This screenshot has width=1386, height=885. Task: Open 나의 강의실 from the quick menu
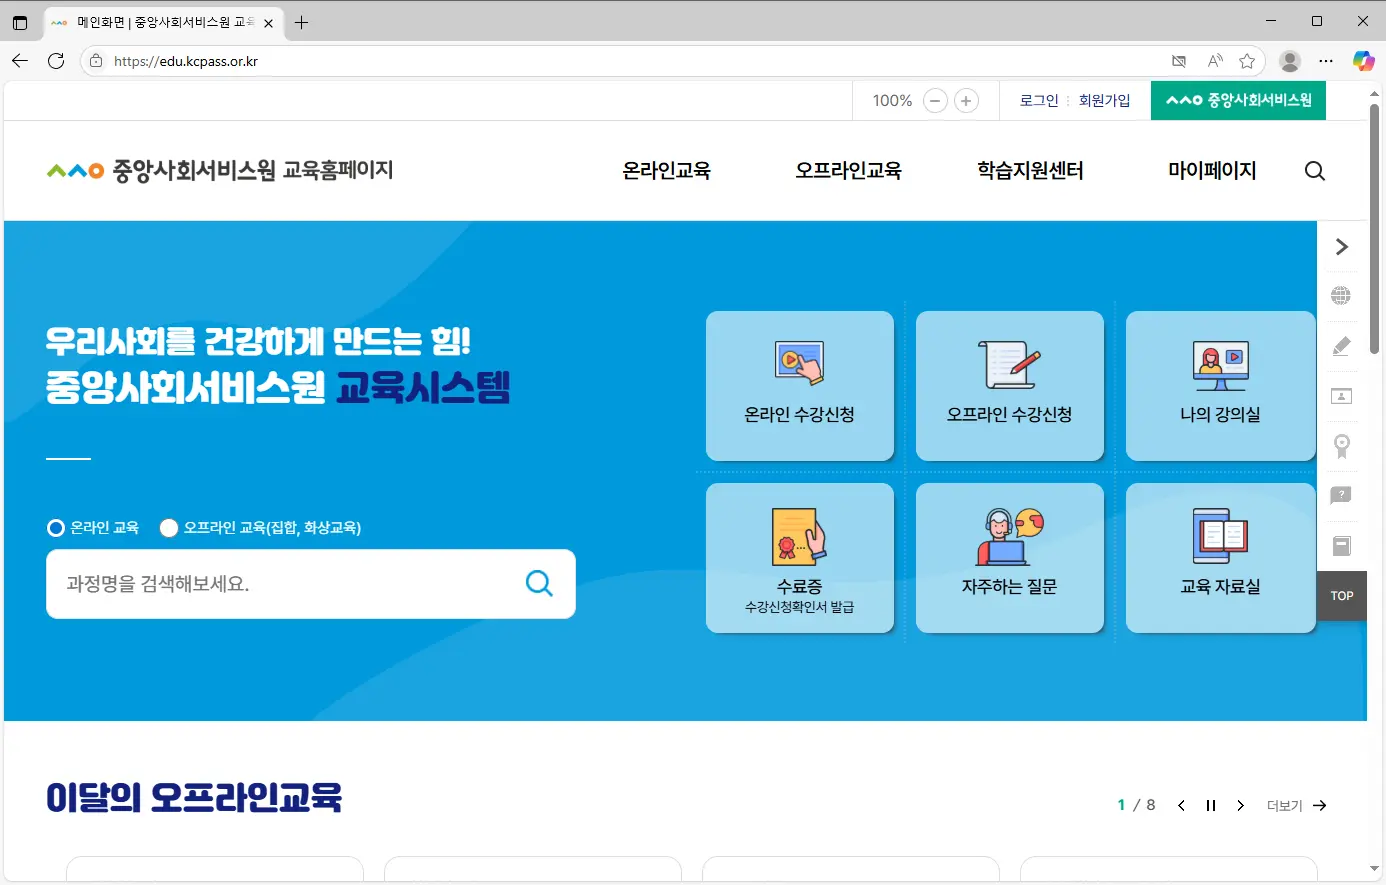coord(1220,386)
